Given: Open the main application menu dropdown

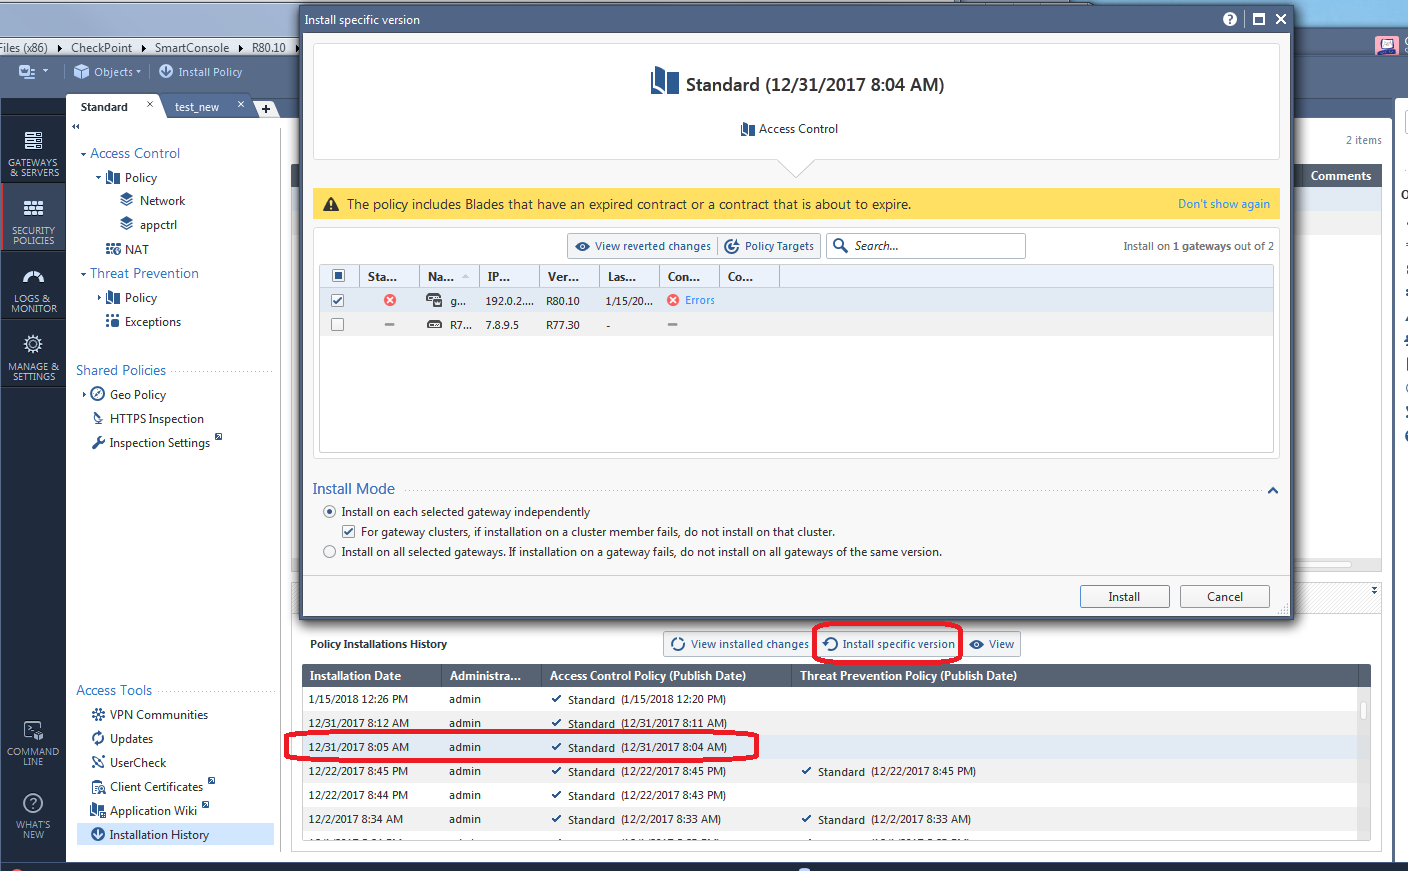Looking at the screenshot, I should pyautogui.click(x=33, y=72).
